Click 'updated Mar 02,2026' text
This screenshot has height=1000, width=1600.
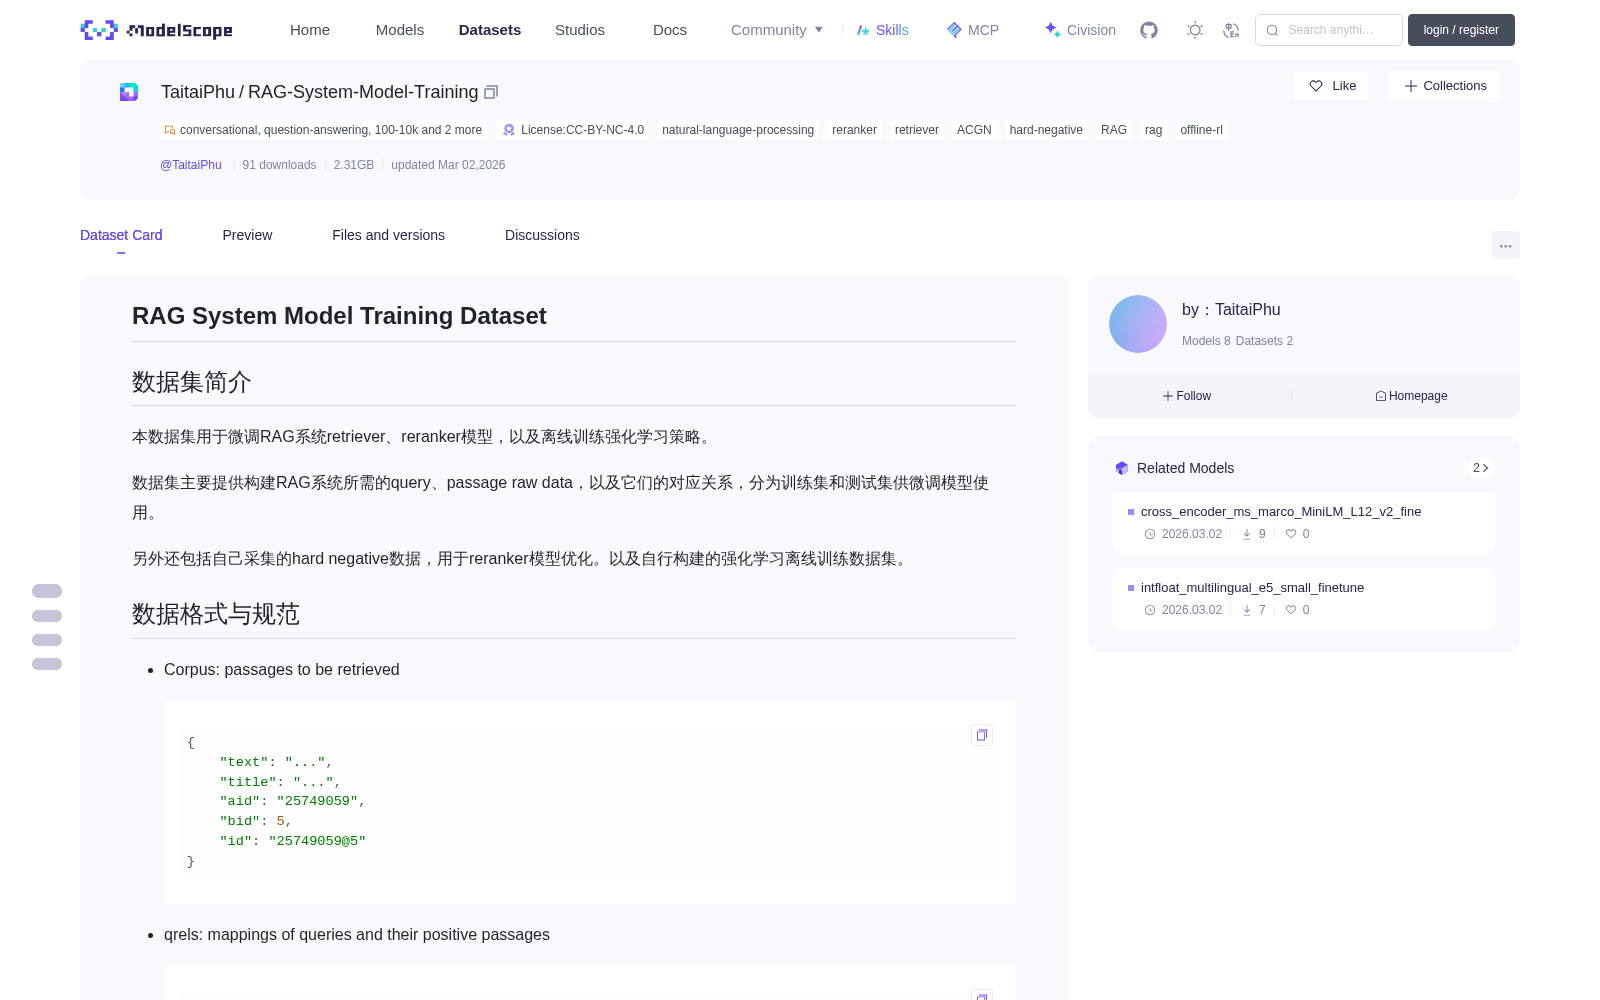click(448, 165)
